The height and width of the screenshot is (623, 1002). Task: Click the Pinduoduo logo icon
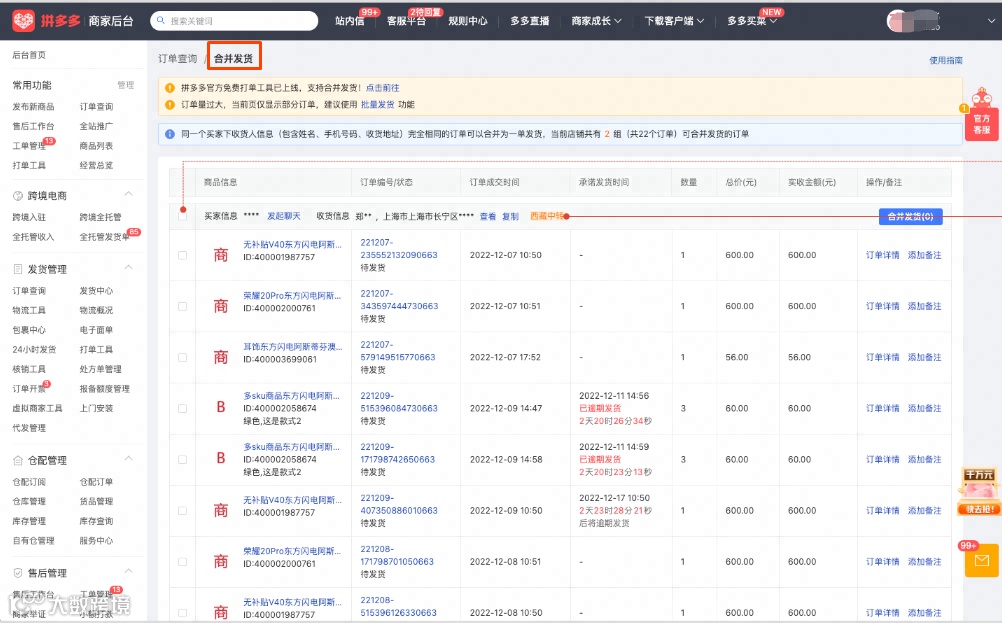coord(24,20)
